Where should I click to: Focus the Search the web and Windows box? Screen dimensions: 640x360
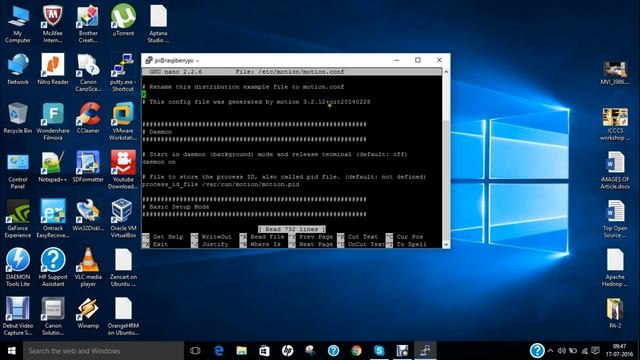pos(103,351)
